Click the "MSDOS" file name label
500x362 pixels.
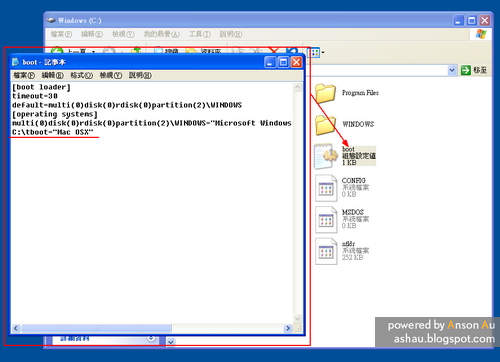(353, 212)
